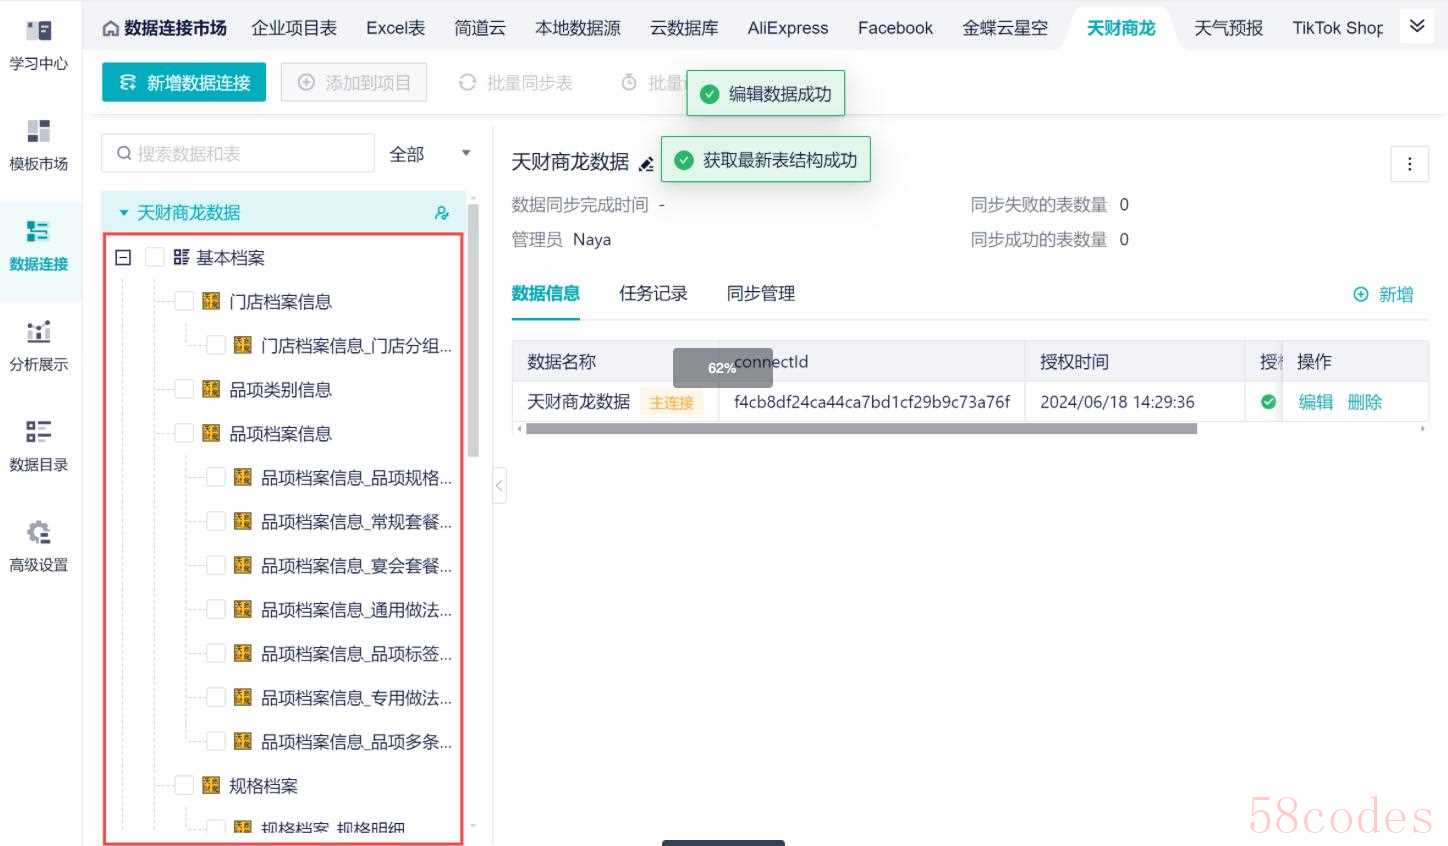Select the 规格档案 checkbox

click(184, 785)
